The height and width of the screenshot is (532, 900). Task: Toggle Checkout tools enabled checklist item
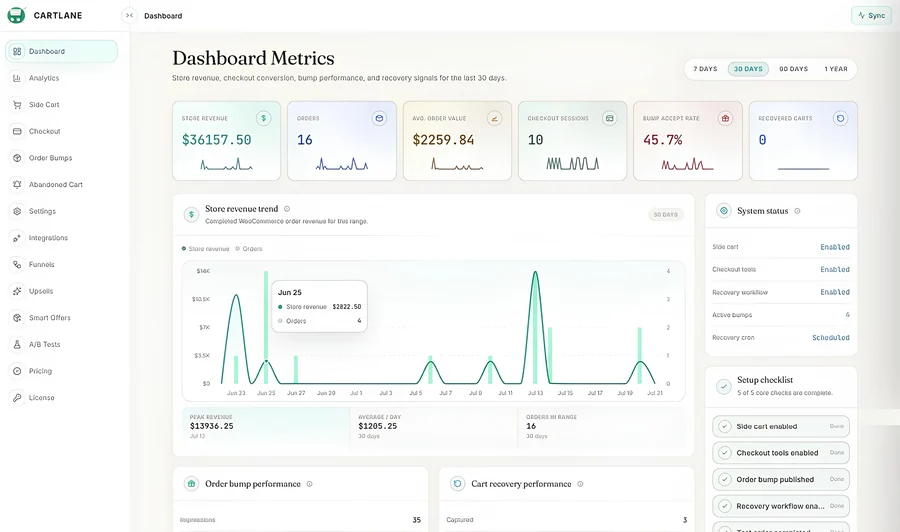[781, 453]
